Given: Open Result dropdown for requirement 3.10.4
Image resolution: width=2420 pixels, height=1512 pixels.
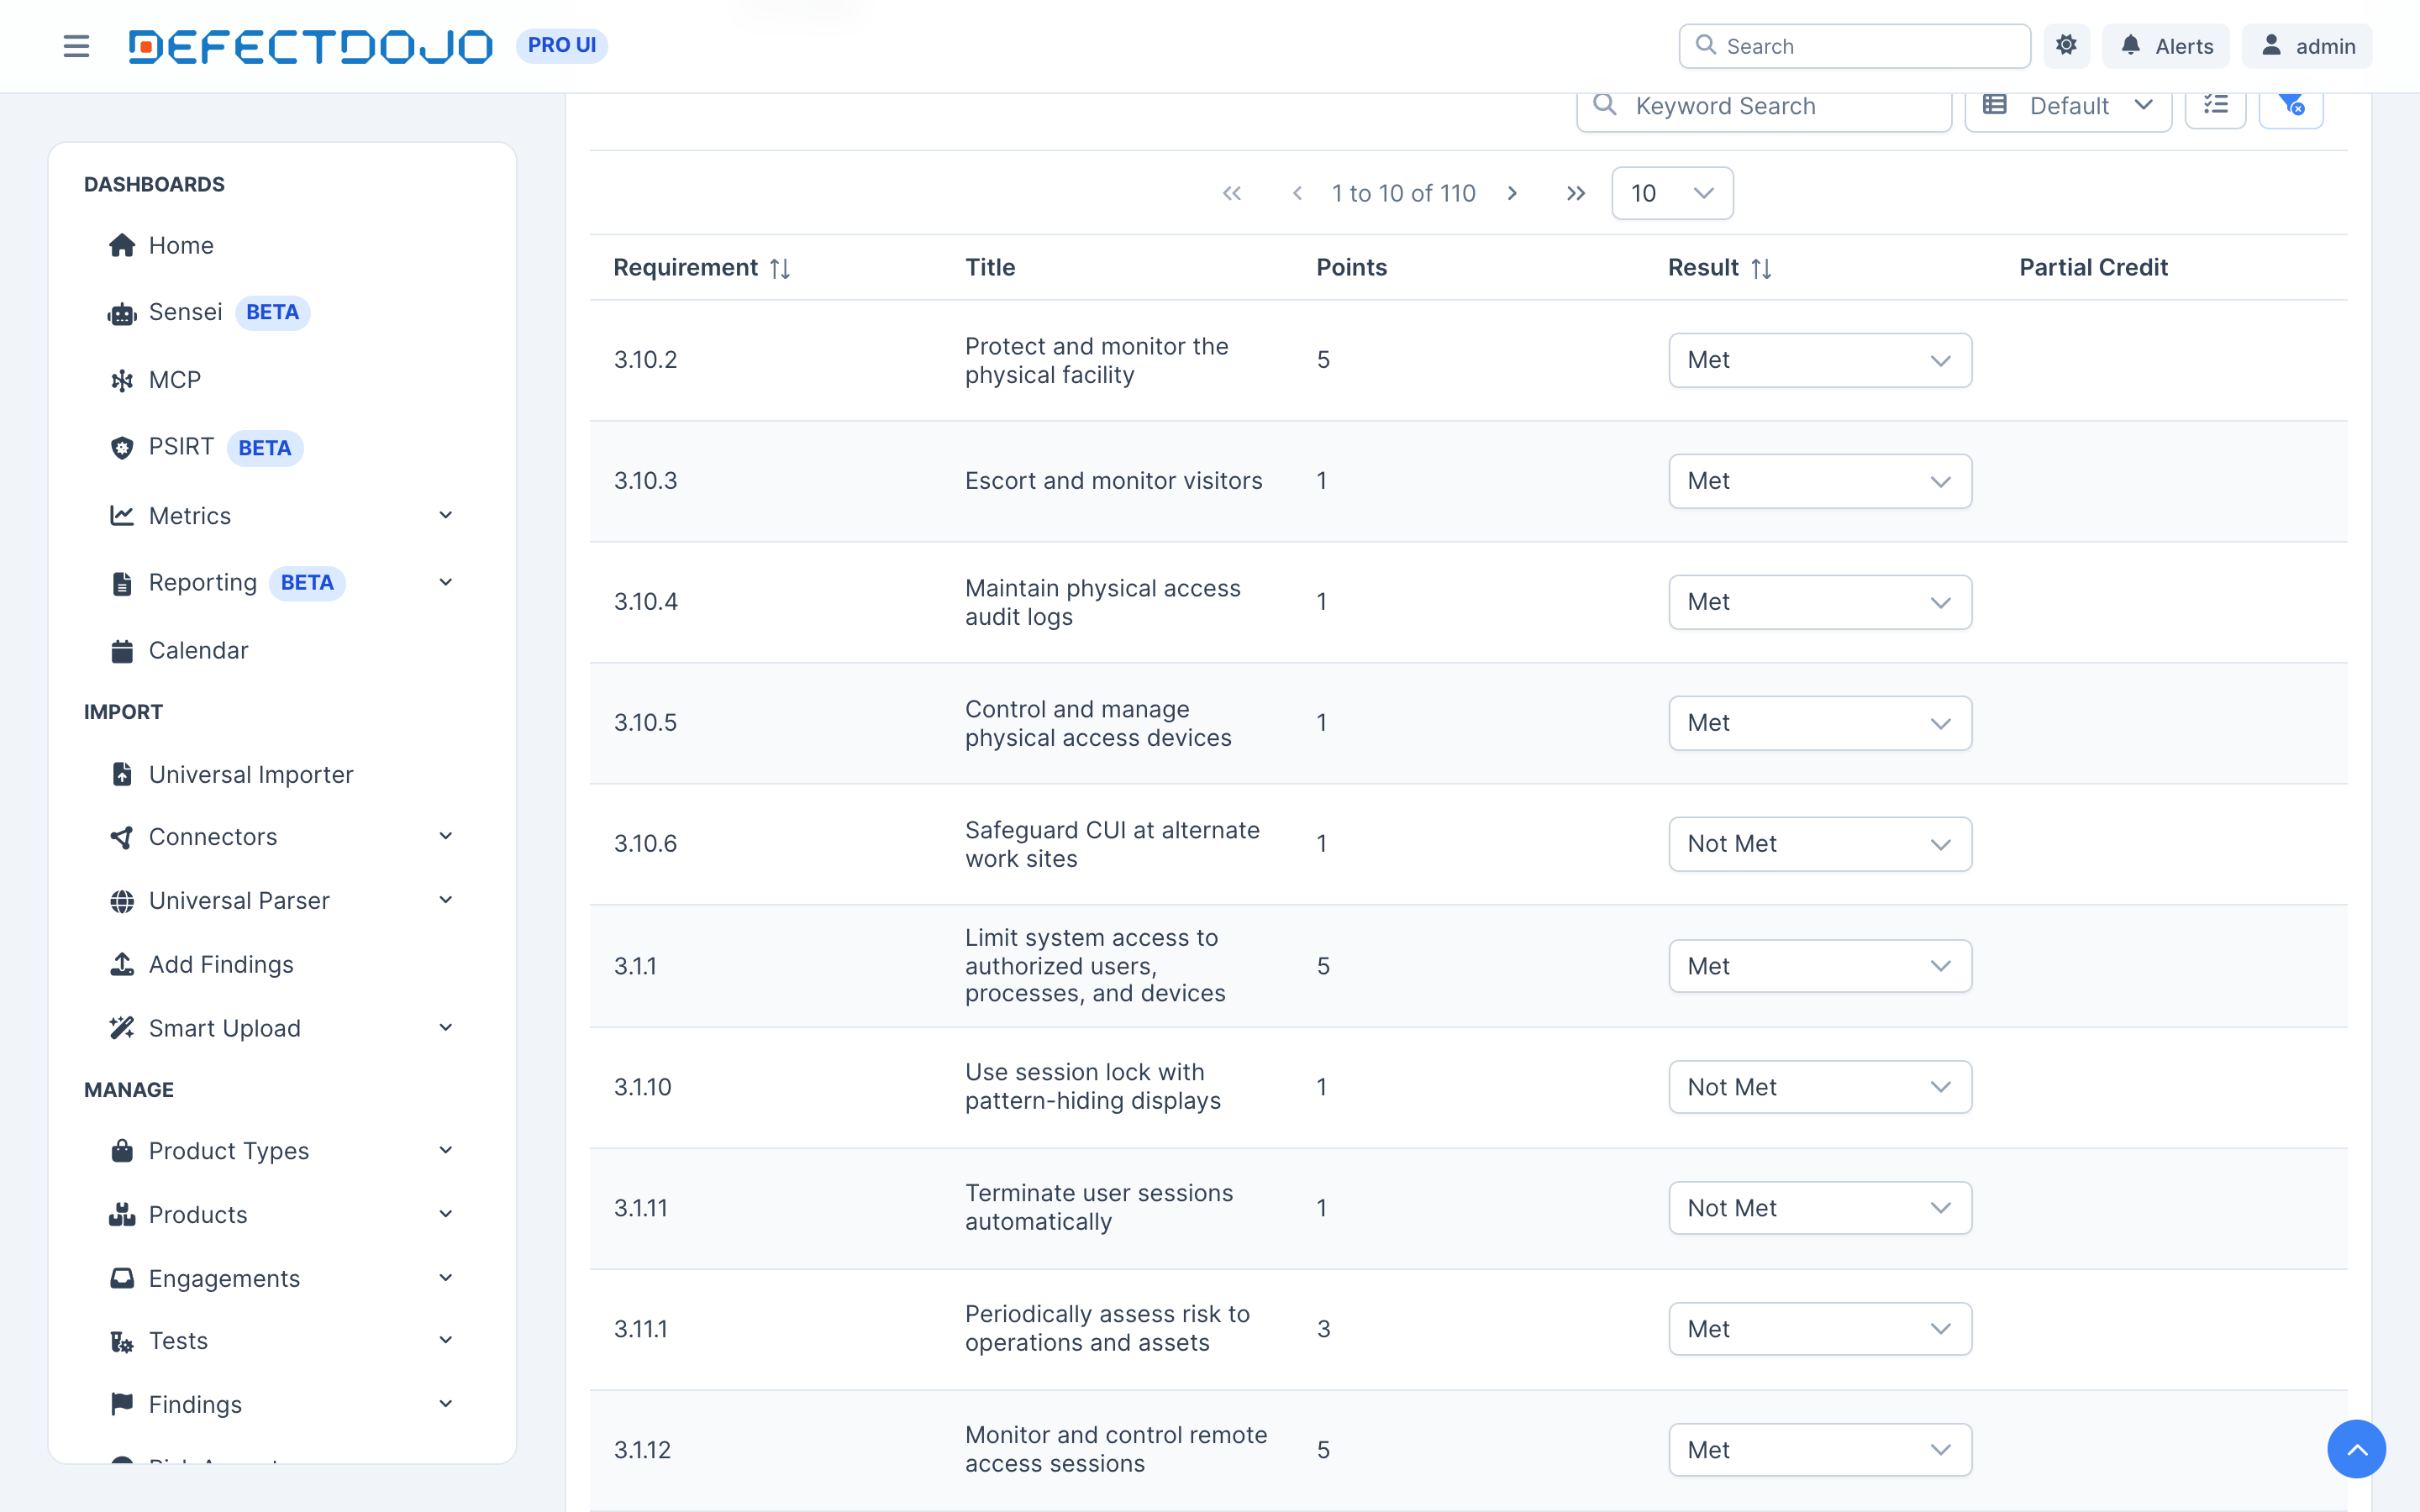Looking at the screenshot, I should [1820, 602].
